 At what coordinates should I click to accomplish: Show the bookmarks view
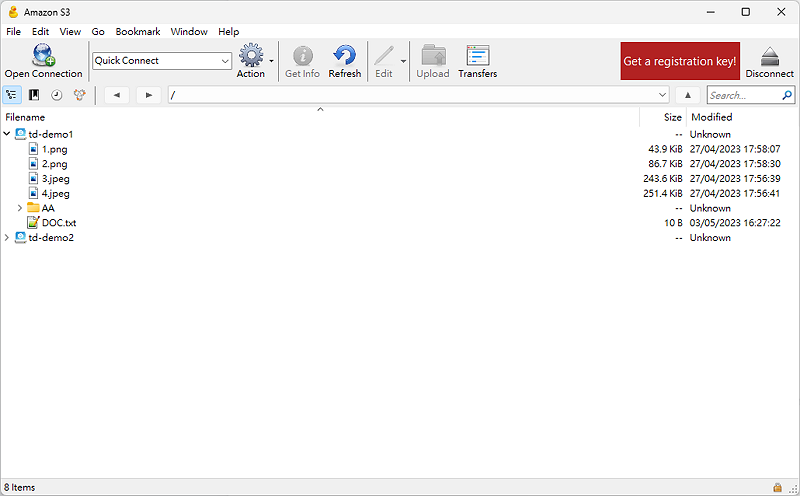pyautogui.click(x=34, y=95)
